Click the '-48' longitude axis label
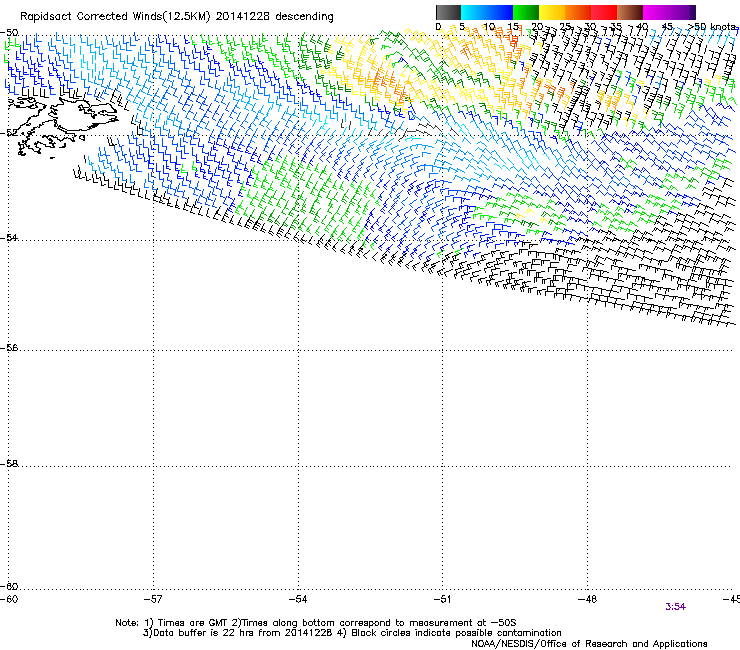 point(588,599)
